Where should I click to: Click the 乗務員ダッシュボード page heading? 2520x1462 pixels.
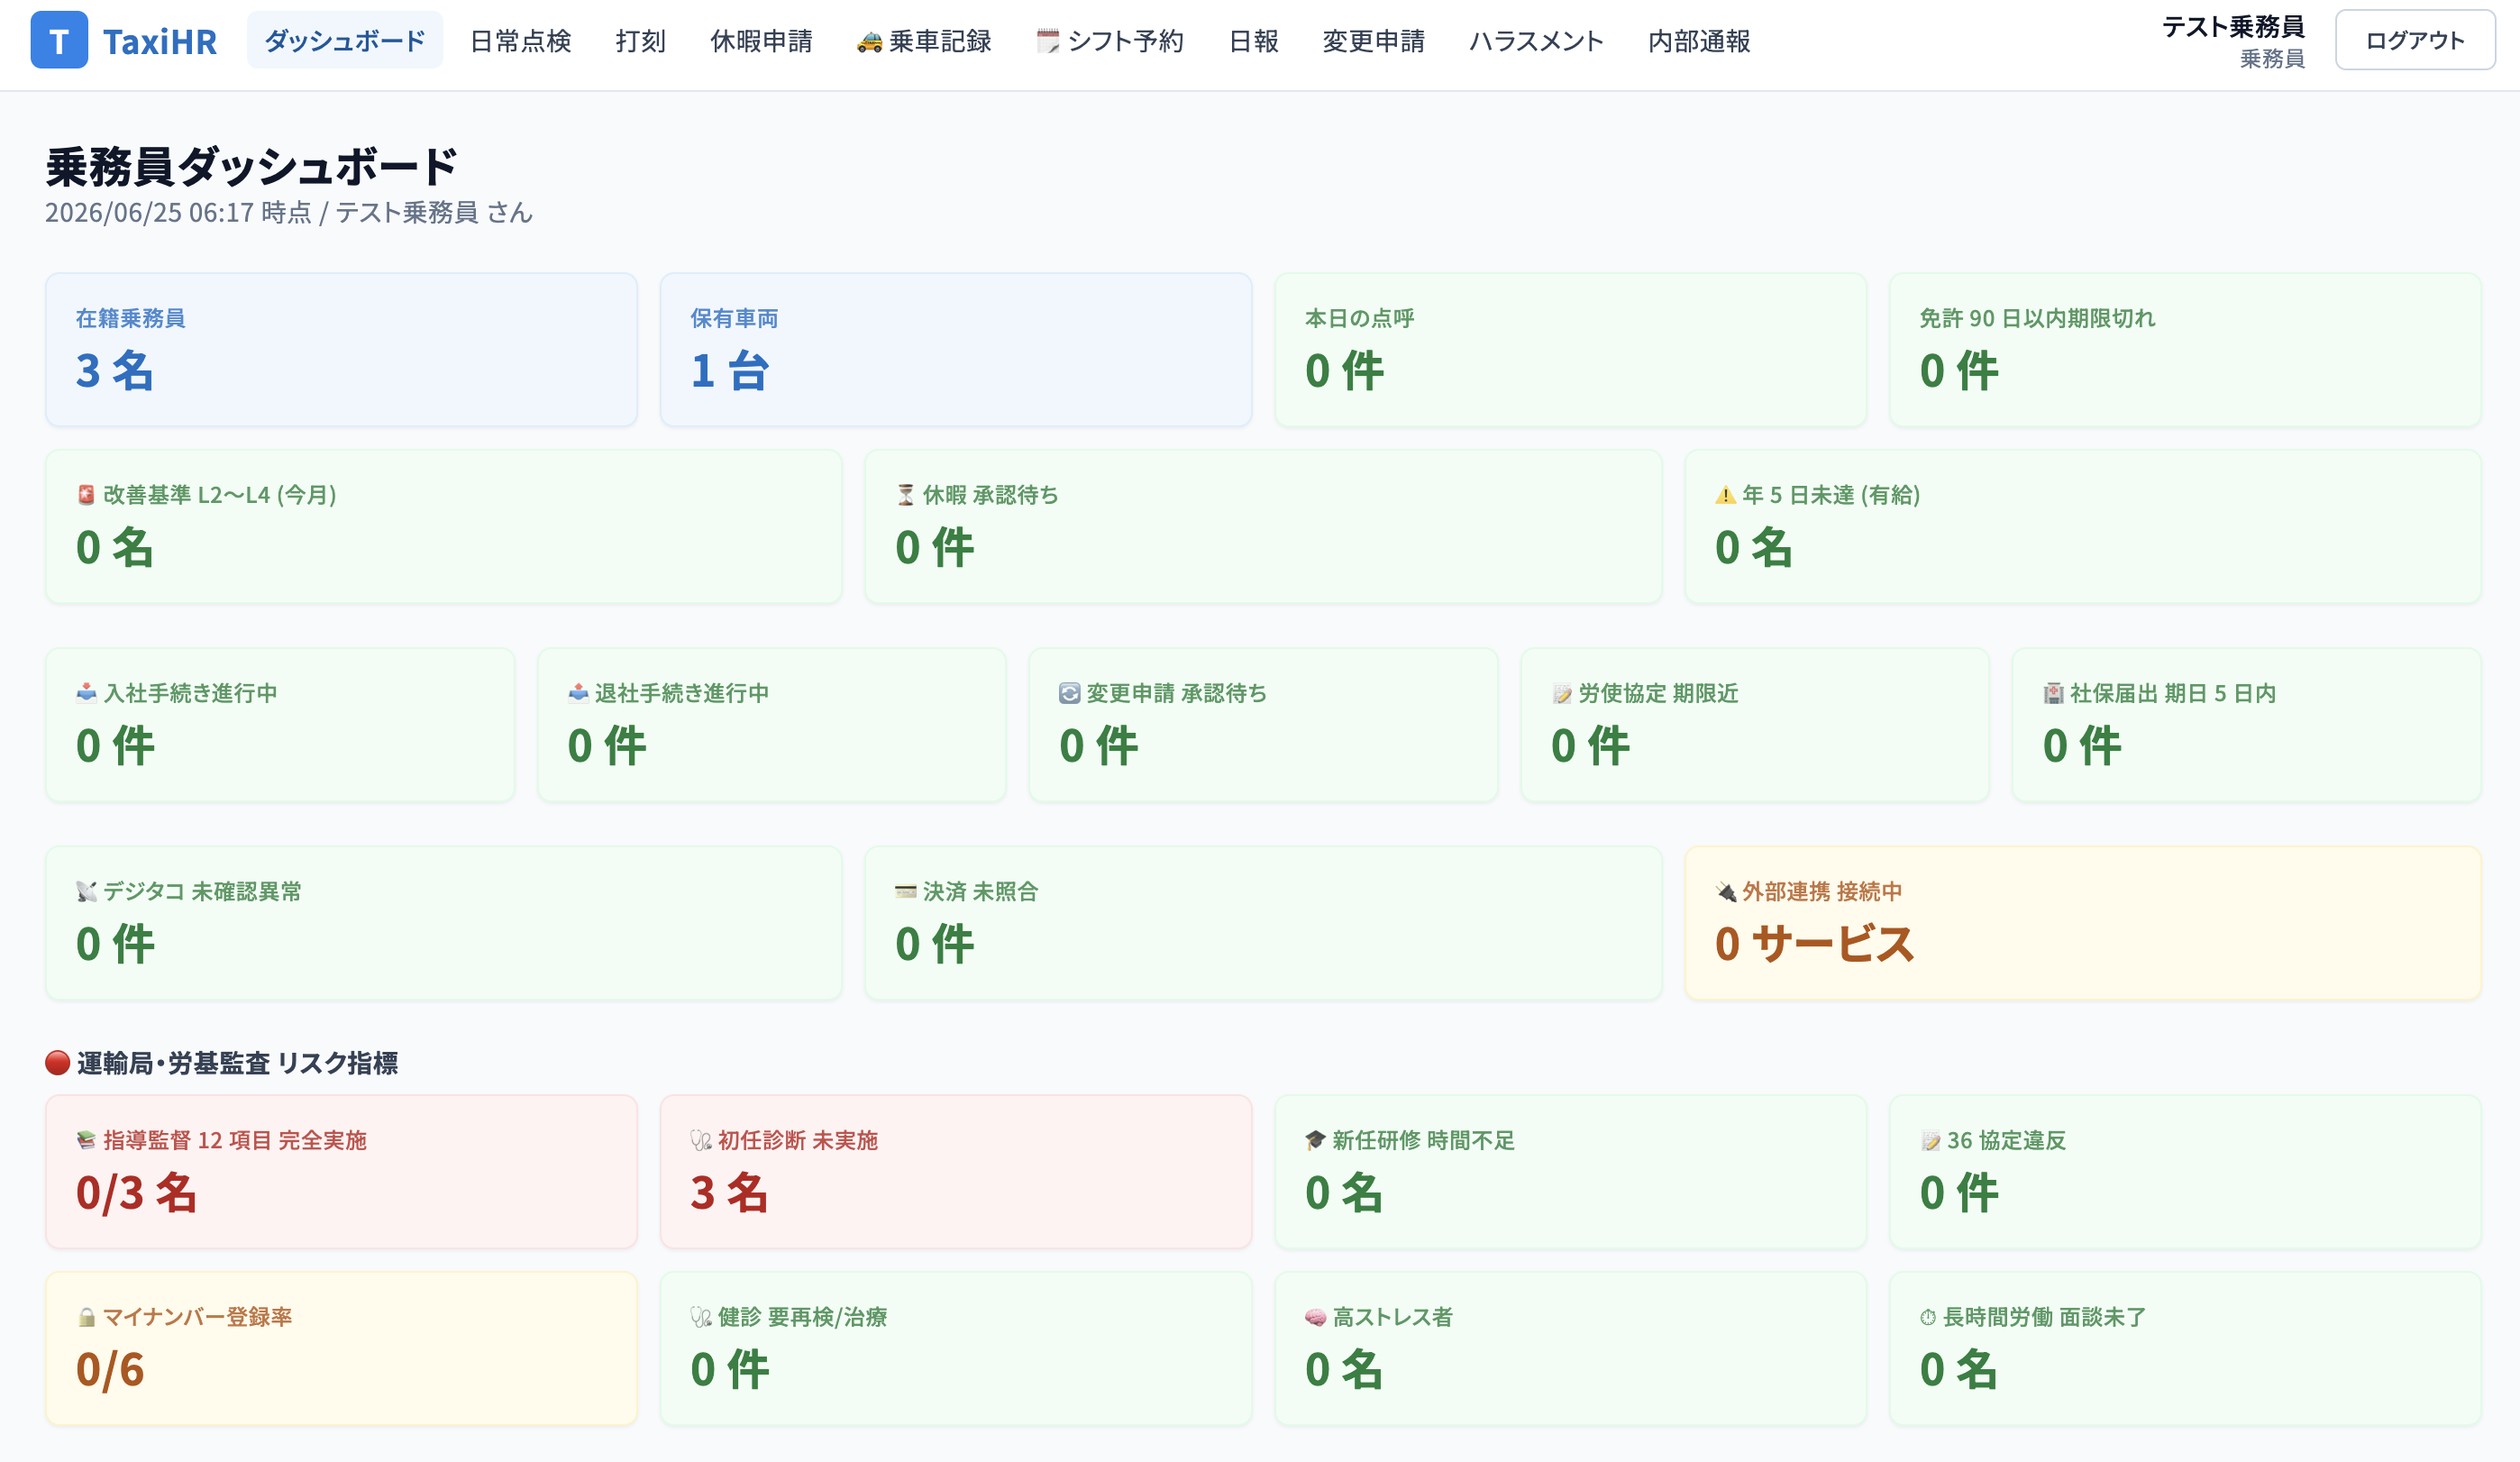251,166
